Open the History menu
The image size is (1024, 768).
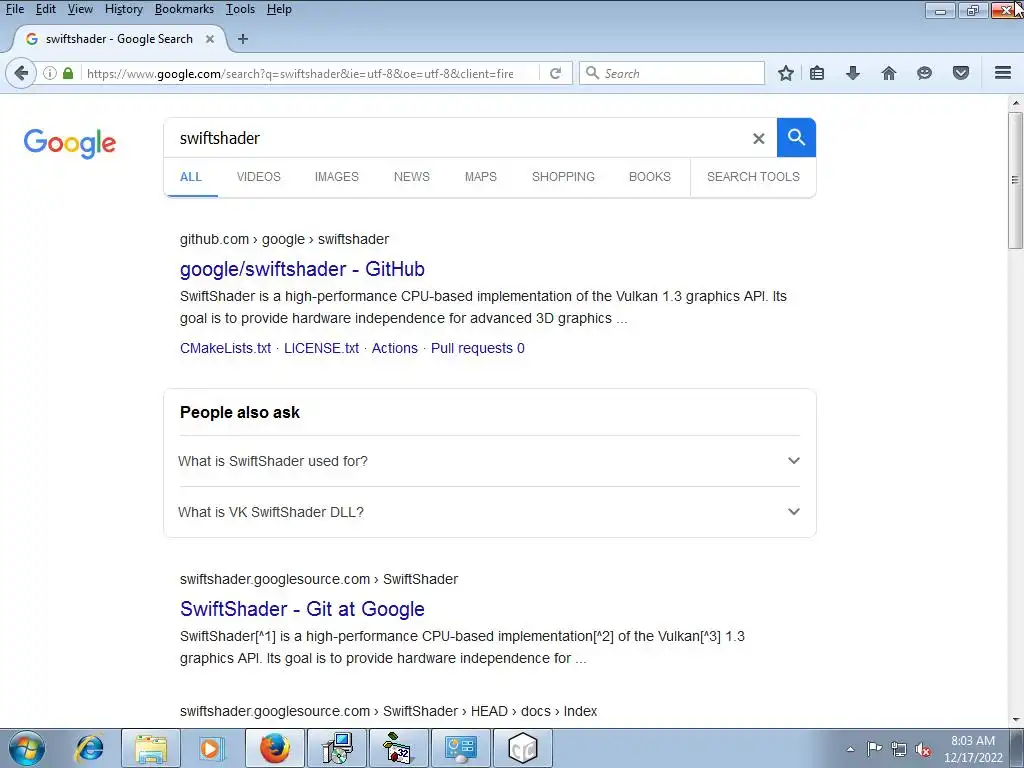coord(124,9)
